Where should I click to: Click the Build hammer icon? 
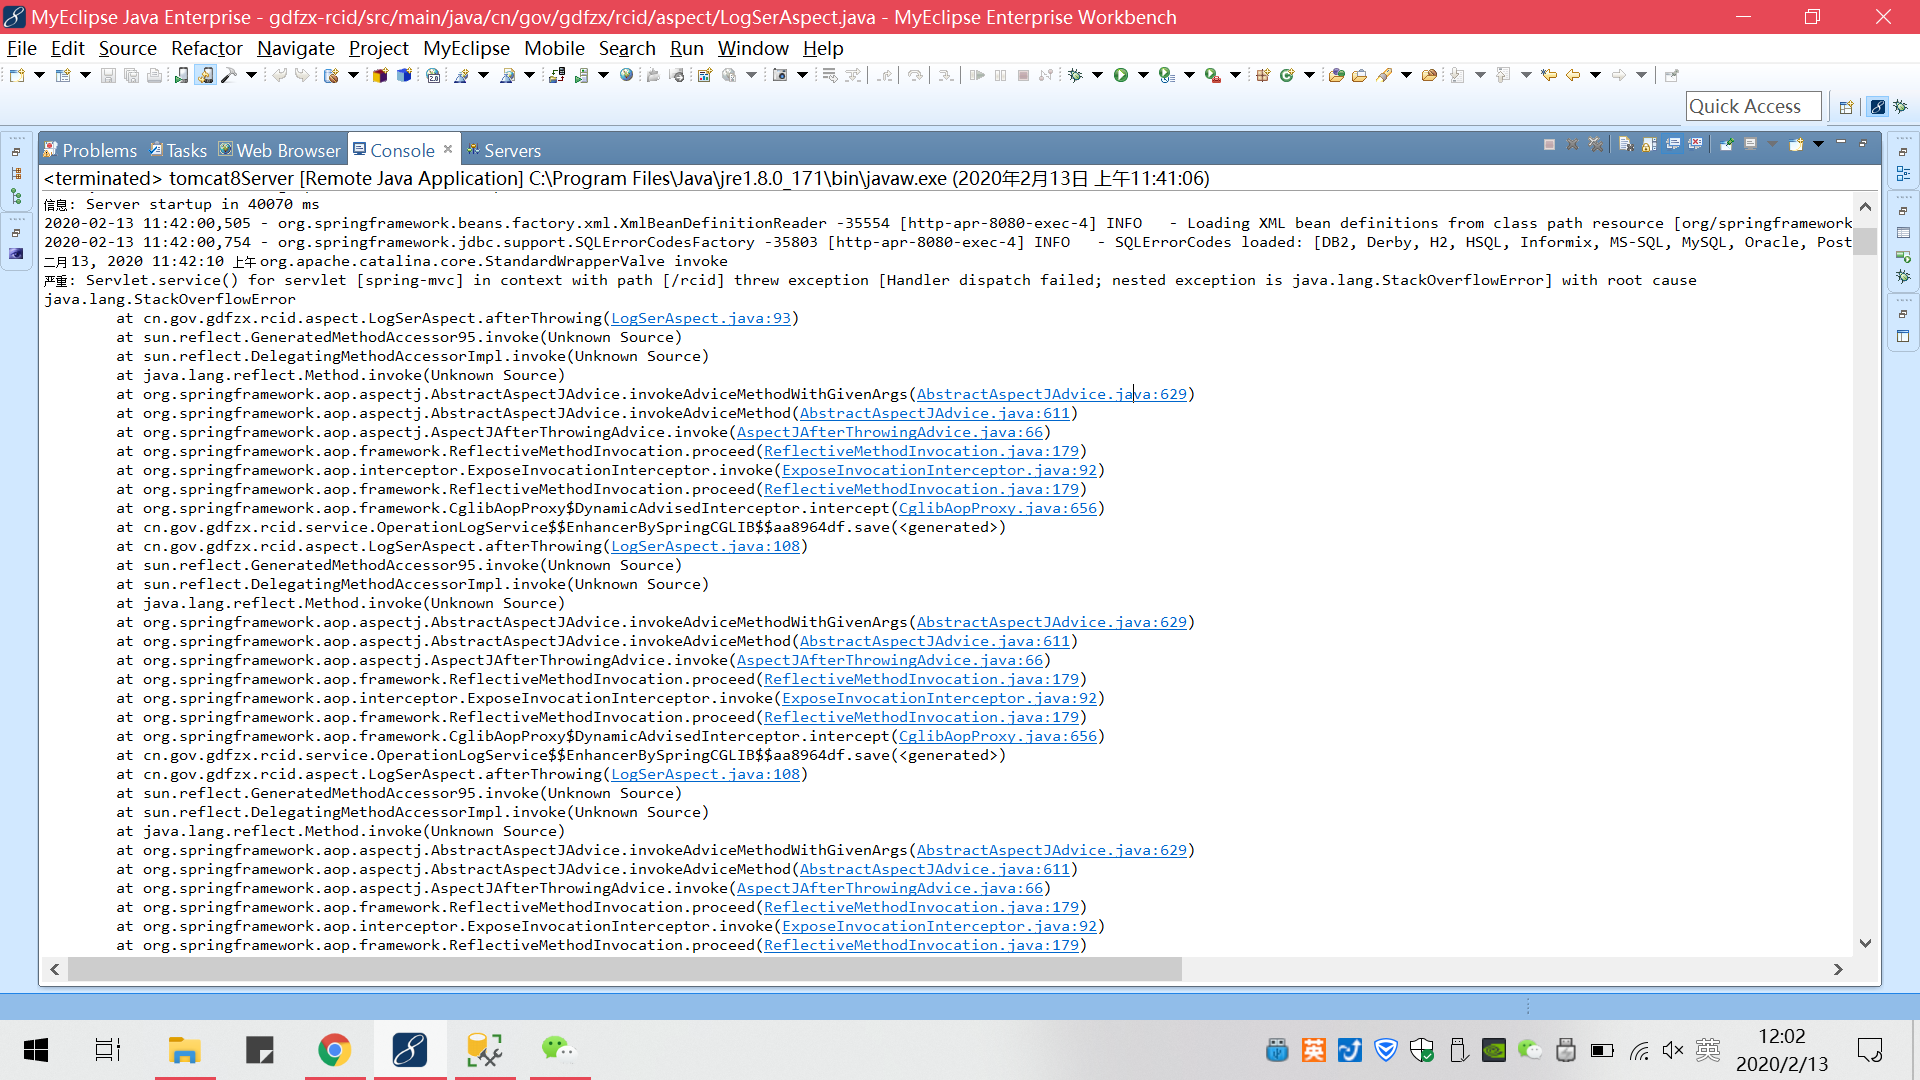tap(229, 75)
